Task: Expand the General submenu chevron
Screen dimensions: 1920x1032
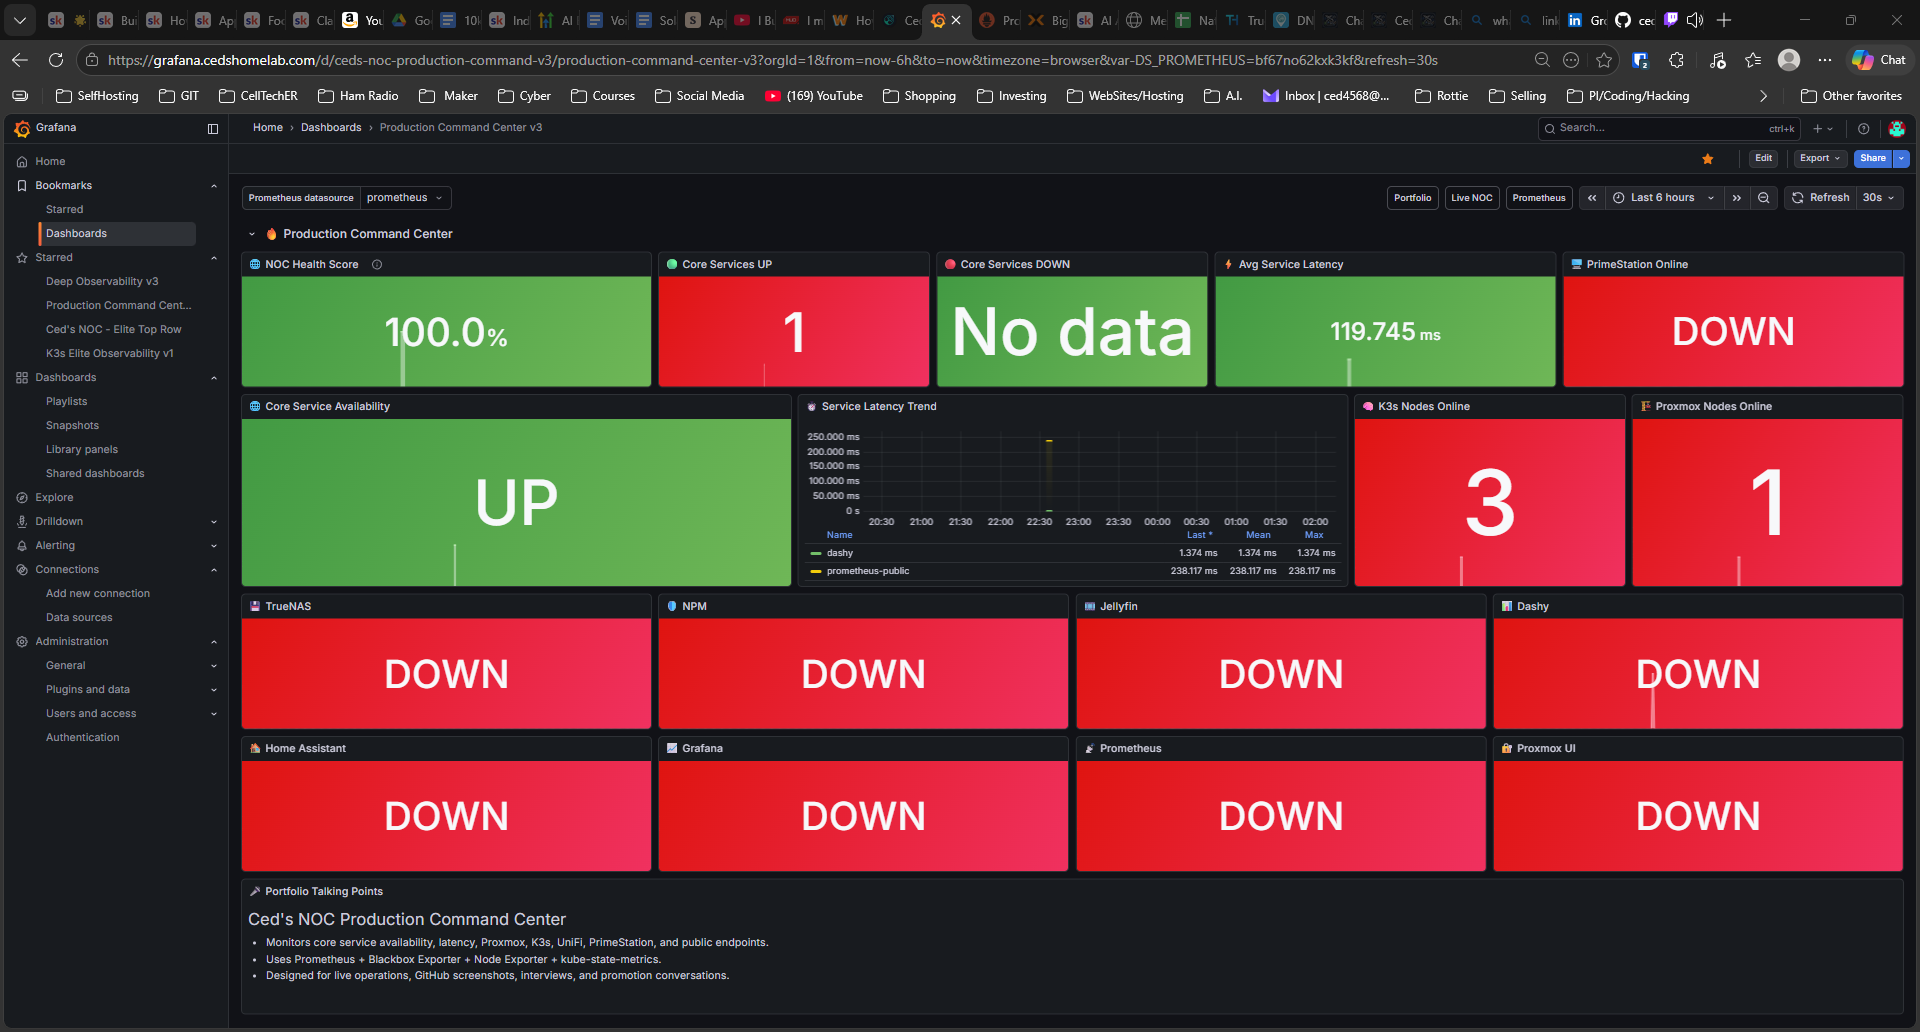Action: [213, 665]
